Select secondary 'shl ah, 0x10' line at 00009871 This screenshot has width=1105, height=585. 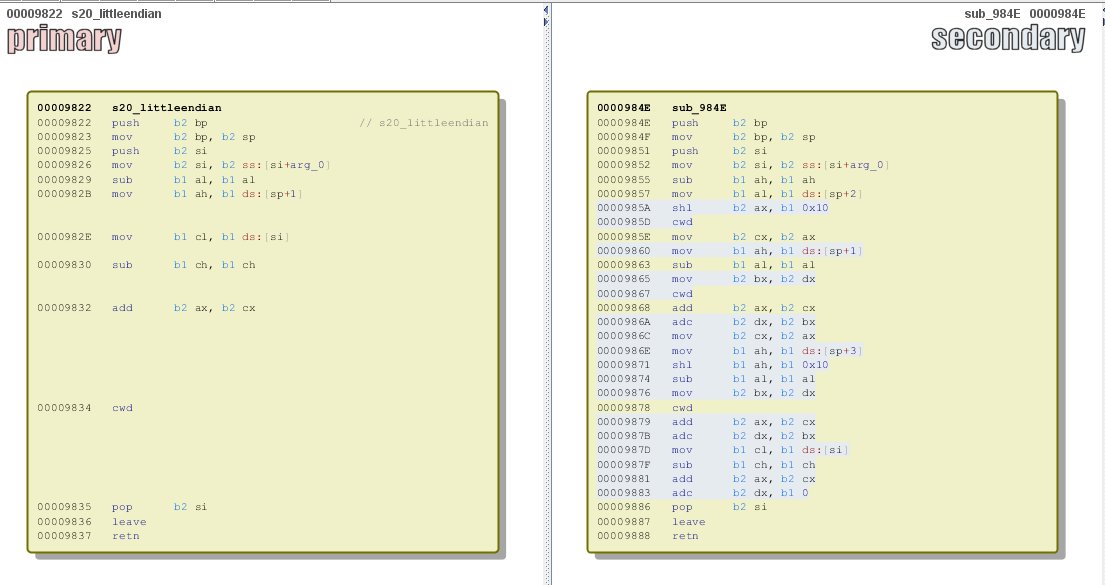(713, 365)
